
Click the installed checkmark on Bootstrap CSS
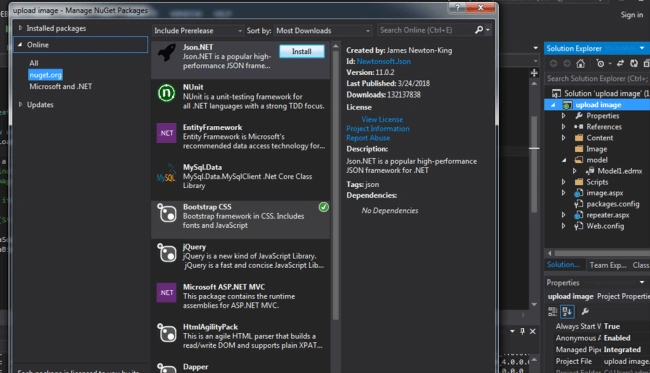pos(324,207)
